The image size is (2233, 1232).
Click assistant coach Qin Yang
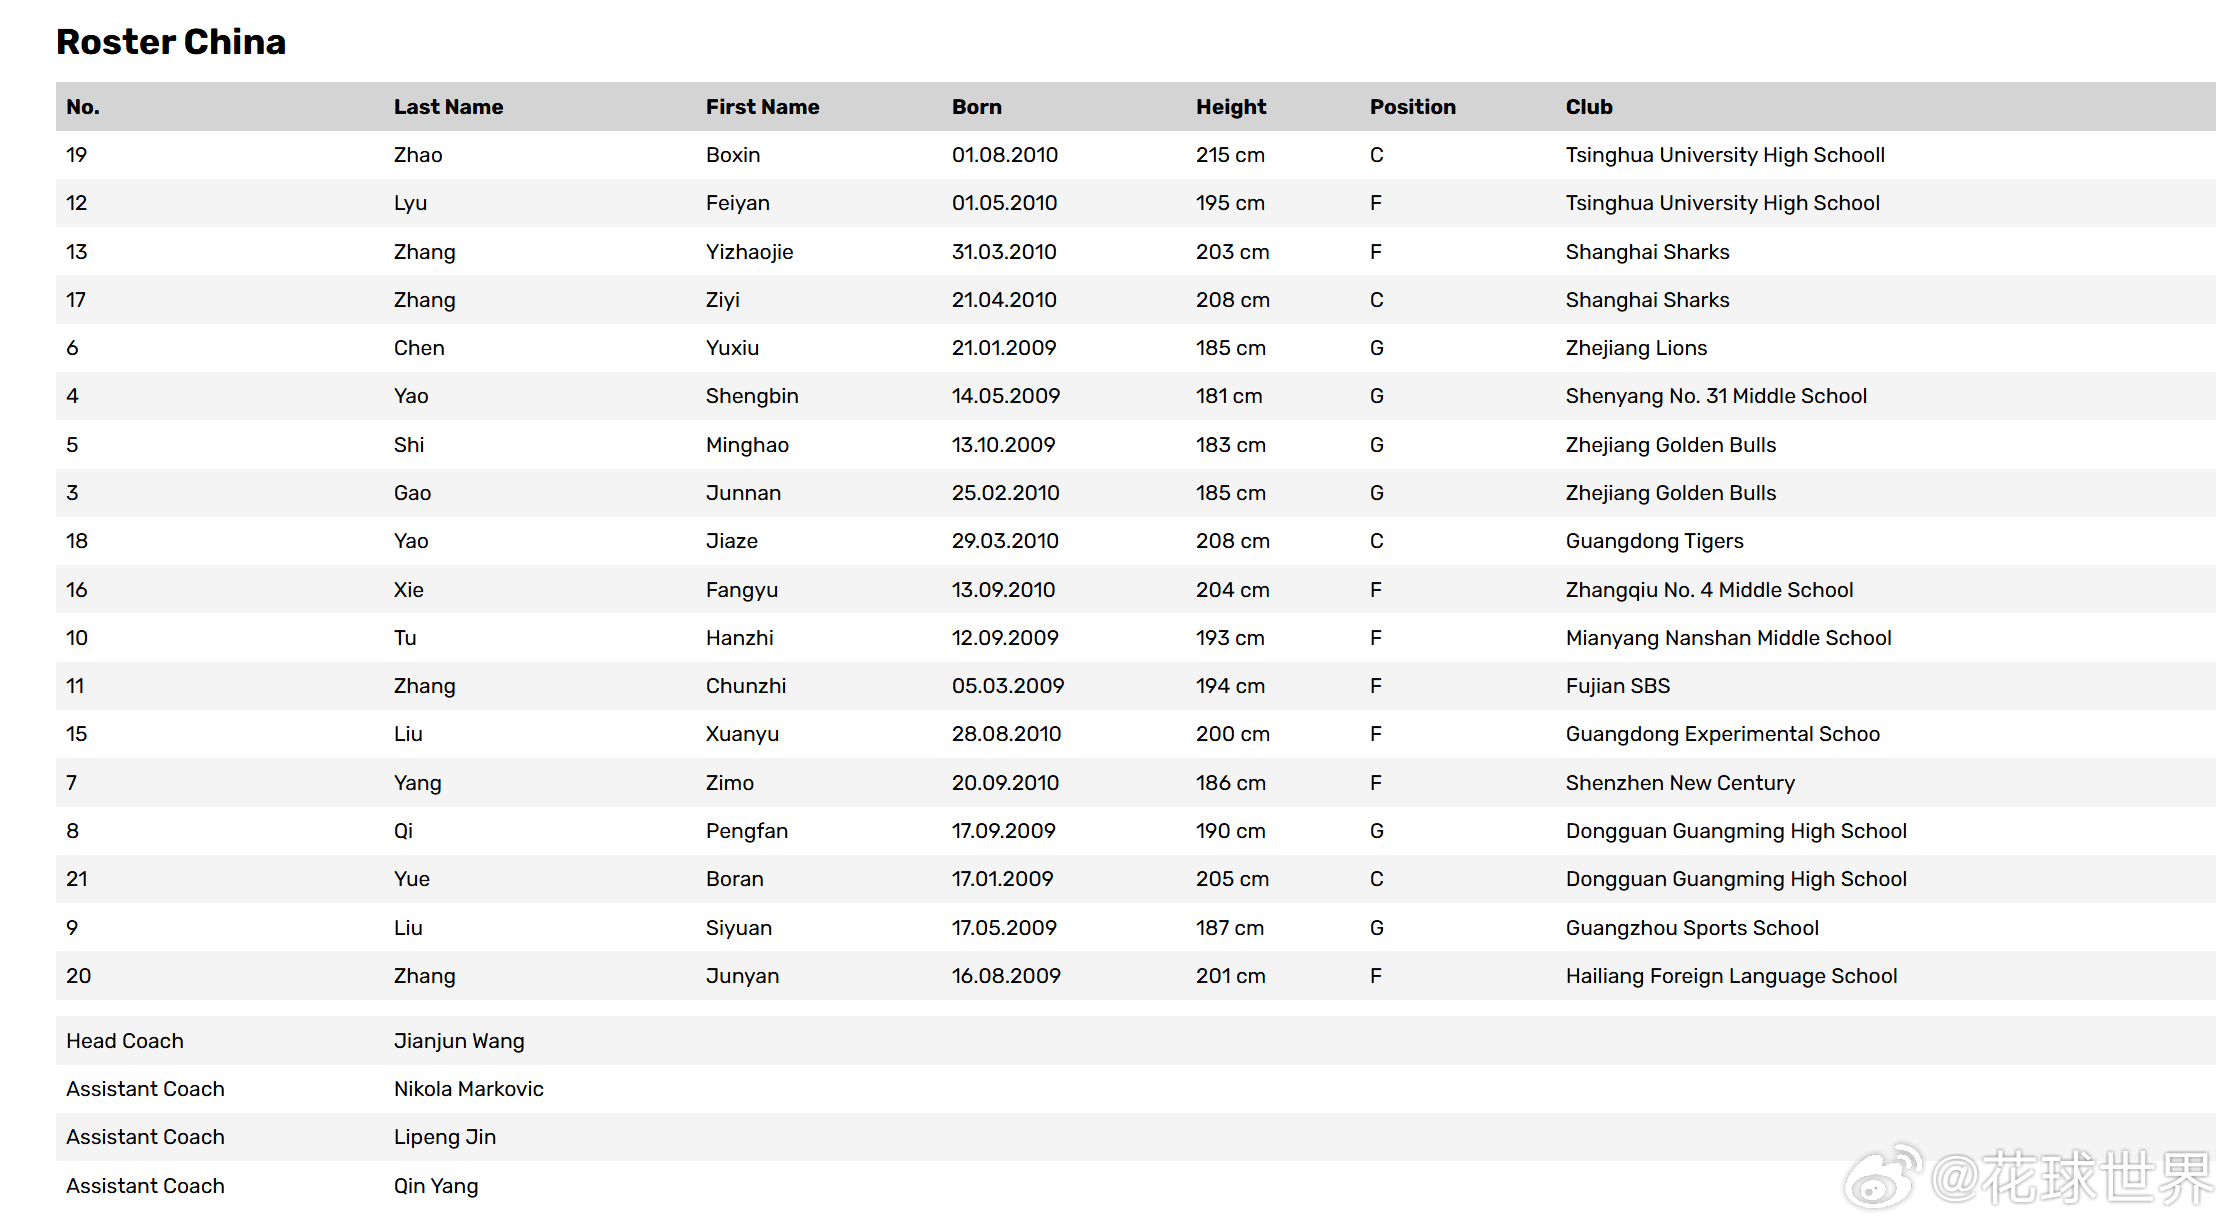pos(435,1186)
